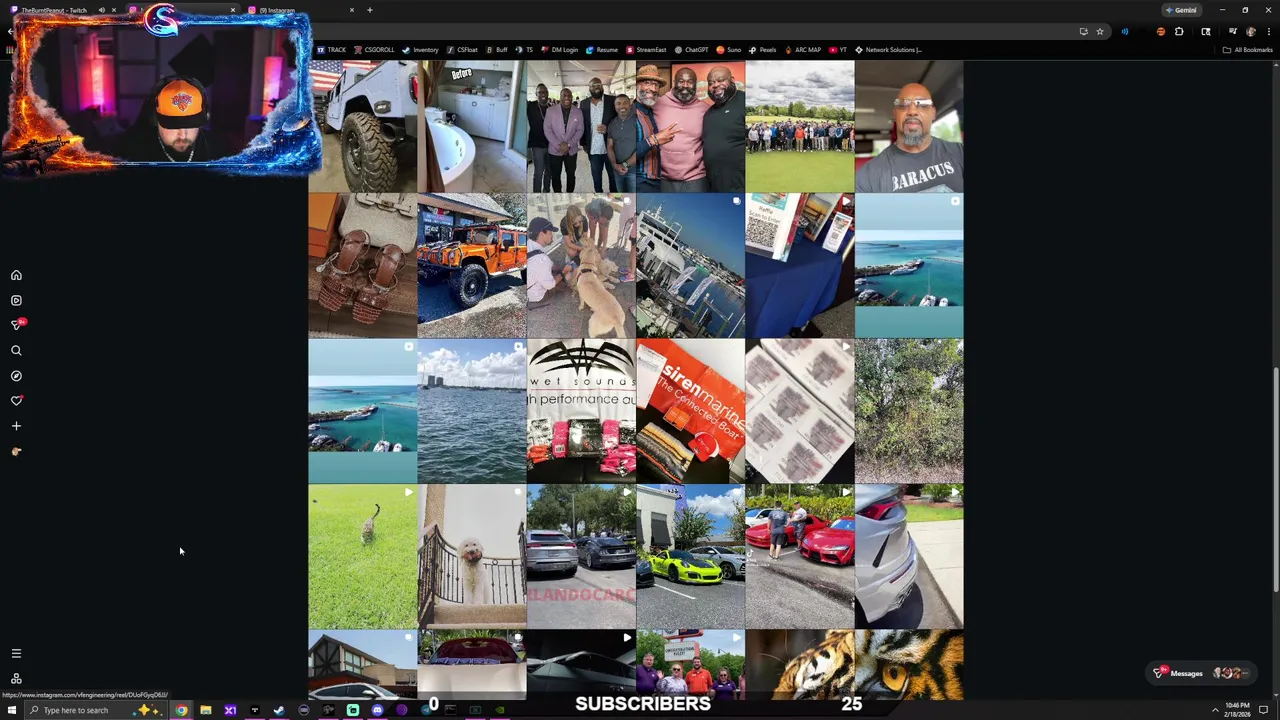
Task: Open StreamEast bookmark
Action: pos(645,50)
